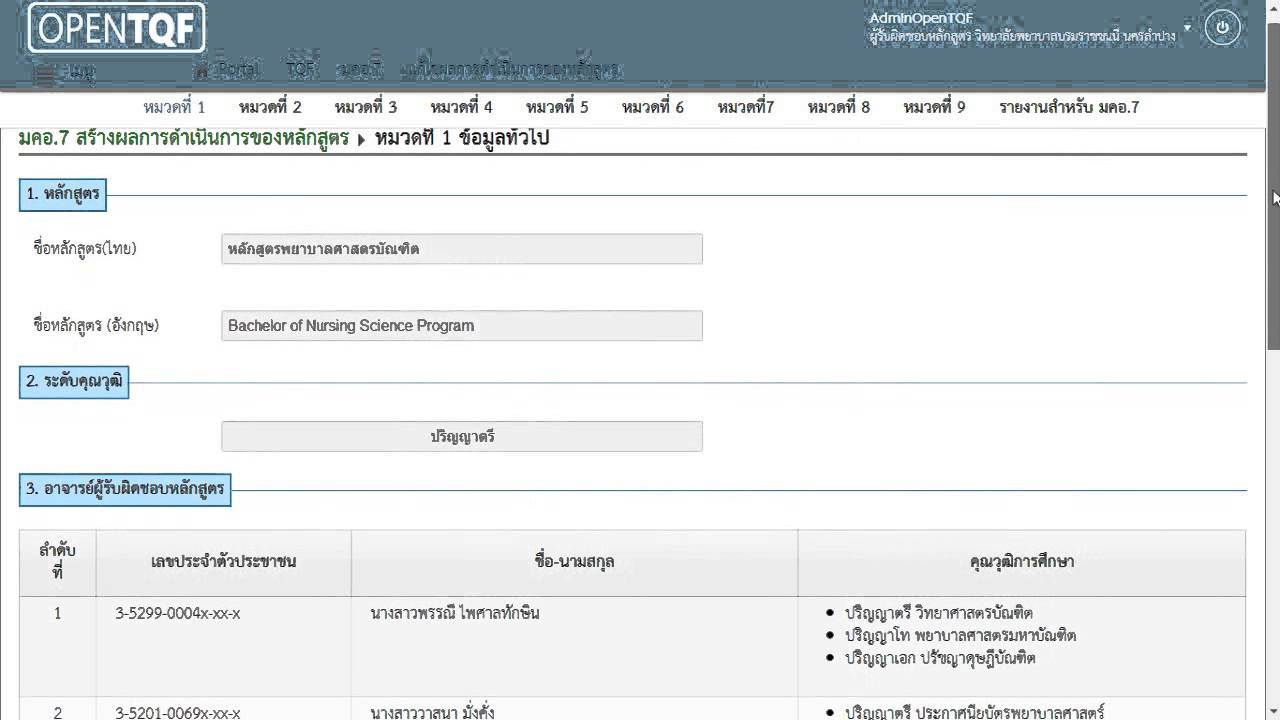This screenshot has width=1280, height=720.
Task: Select name cell นางสาววาสนา มั่งคั่ง
Action: (432, 712)
